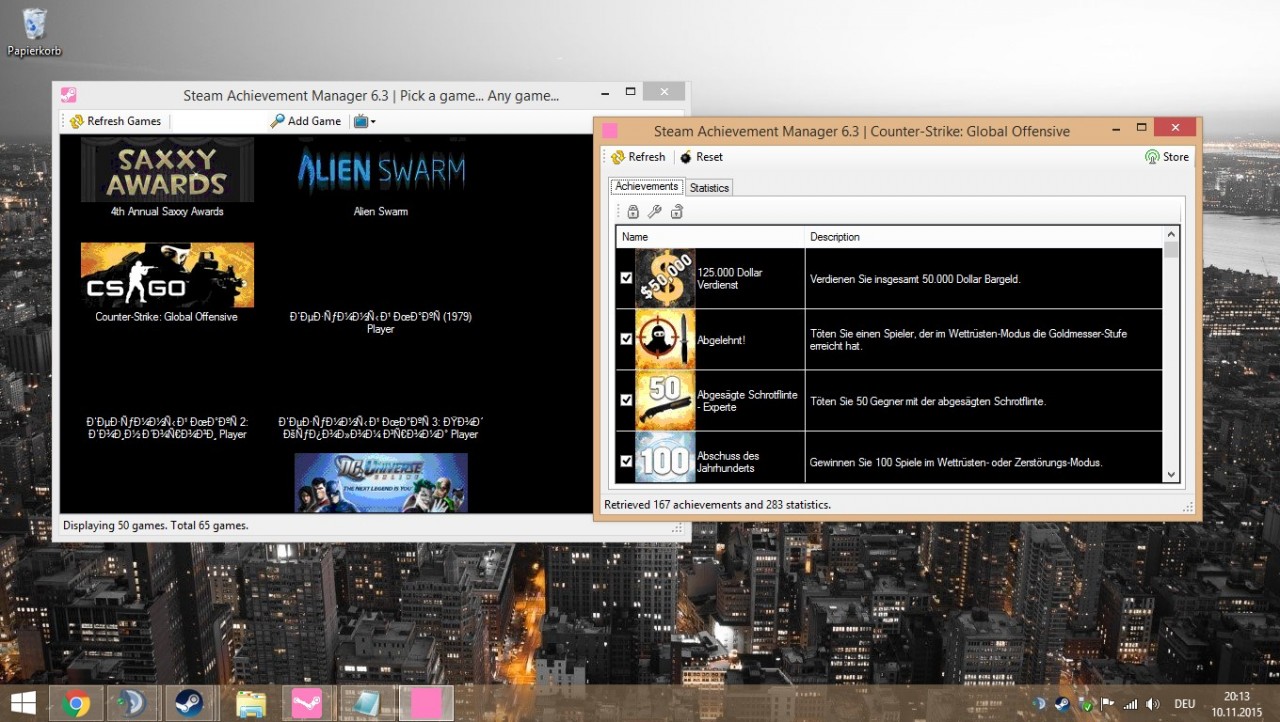Click the scroll down arrow of the achievements list

1171,476
